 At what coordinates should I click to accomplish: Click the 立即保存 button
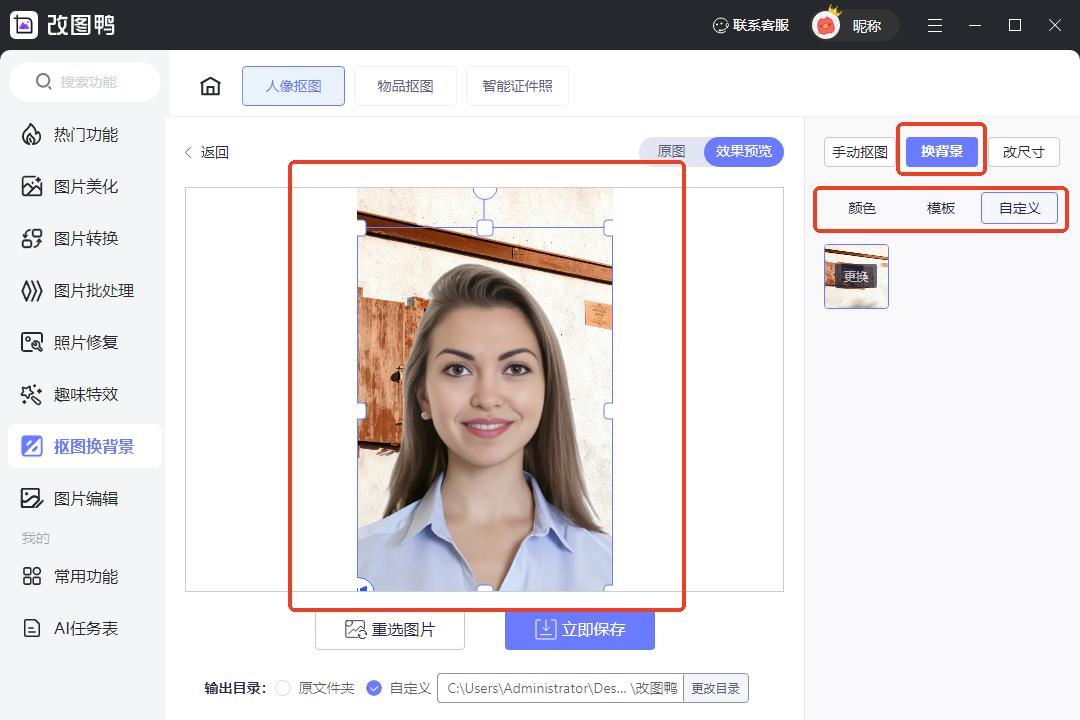pos(580,629)
